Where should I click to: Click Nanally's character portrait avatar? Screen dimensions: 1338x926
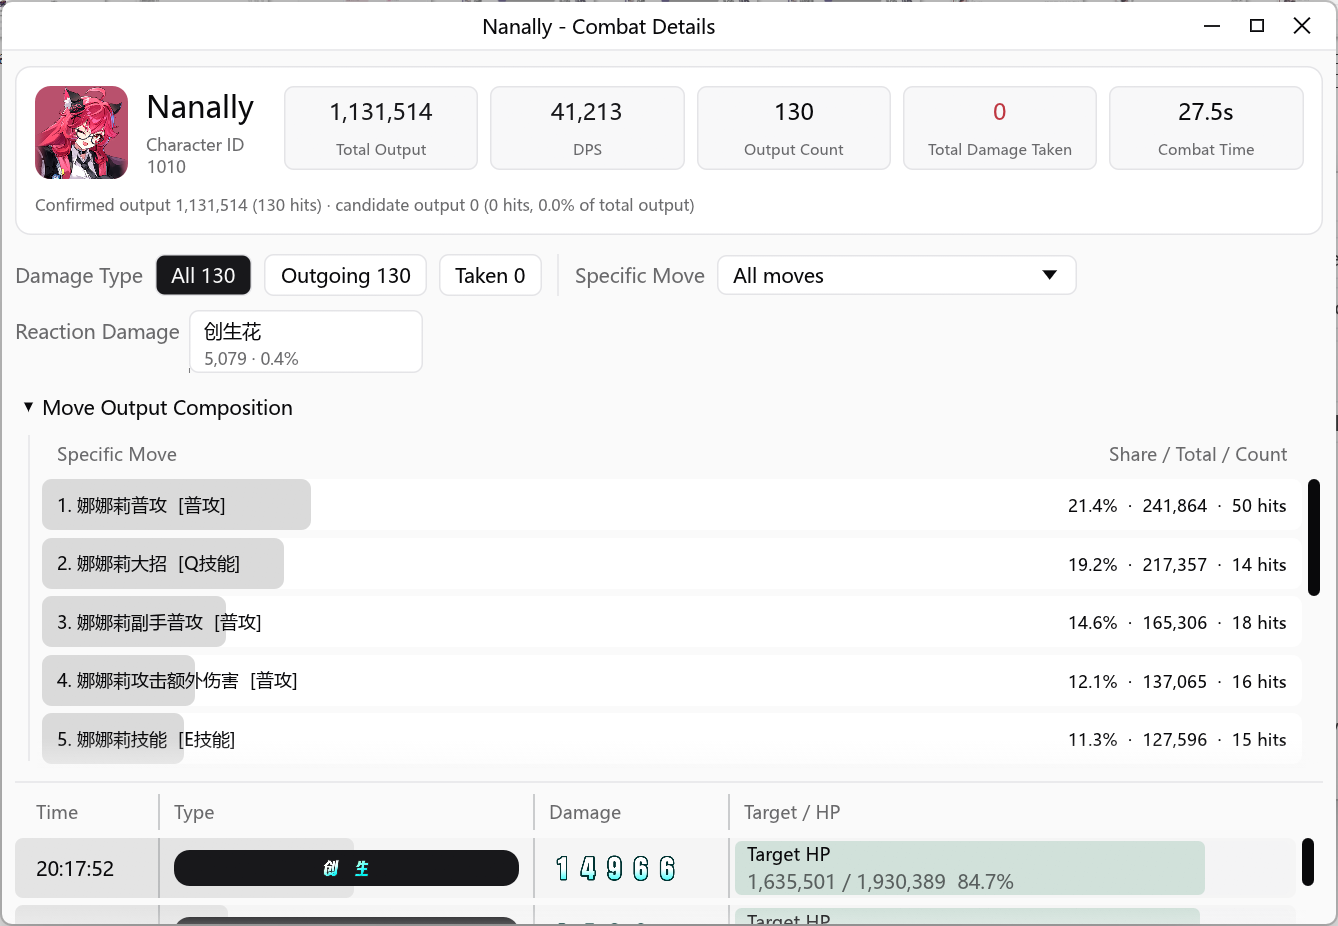coord(81,132)
